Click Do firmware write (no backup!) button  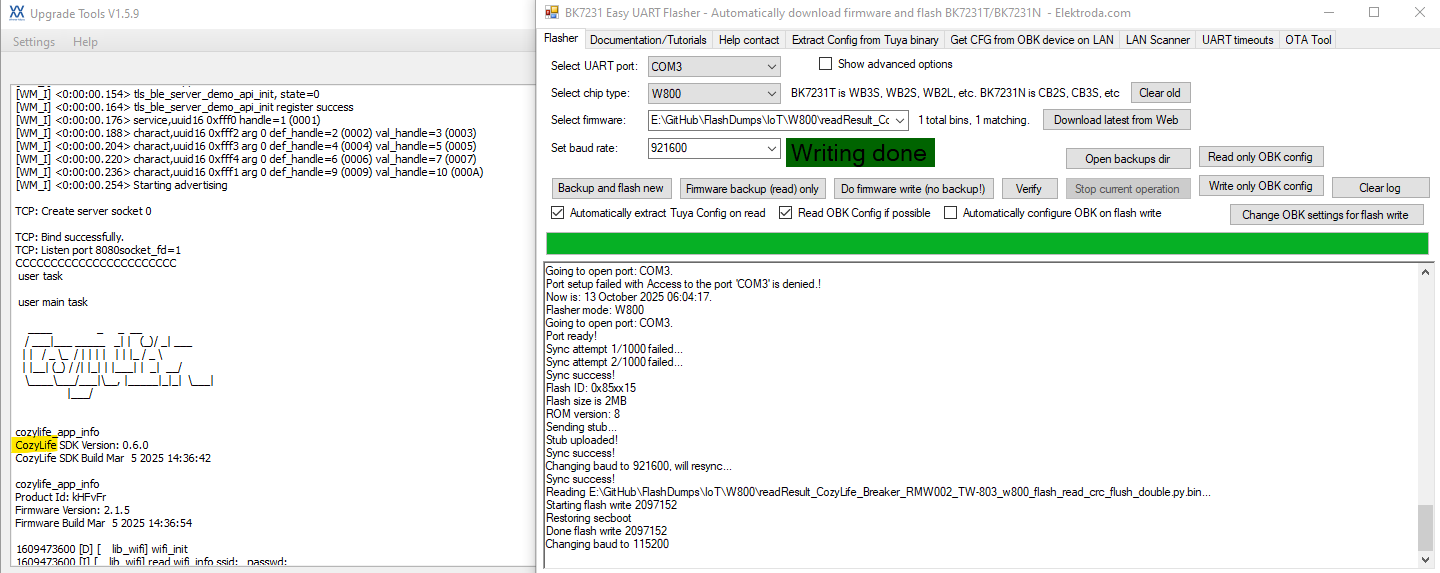coord(913,189)
